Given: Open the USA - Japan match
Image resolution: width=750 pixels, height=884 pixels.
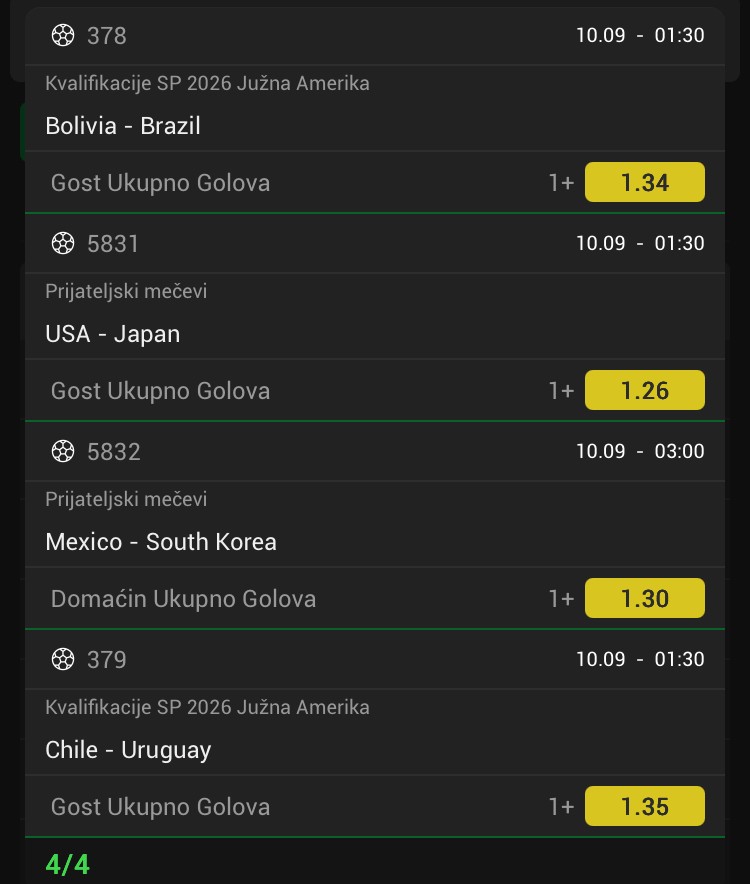Looking at the screenshot, I should point(113,334).
